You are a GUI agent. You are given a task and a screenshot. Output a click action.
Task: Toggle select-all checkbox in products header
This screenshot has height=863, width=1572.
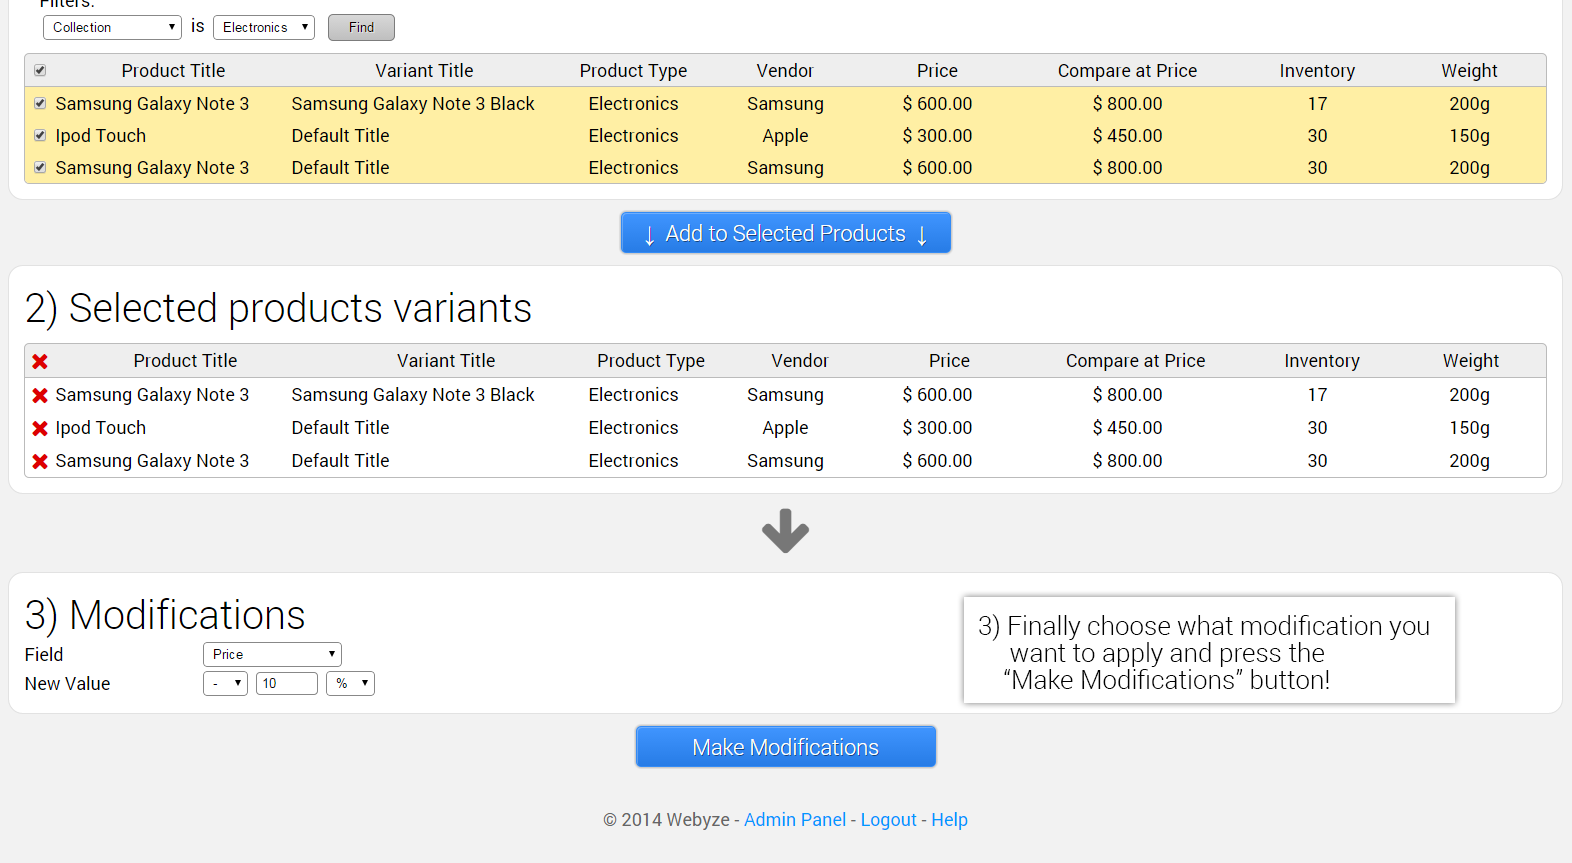(x=40, y=70)
